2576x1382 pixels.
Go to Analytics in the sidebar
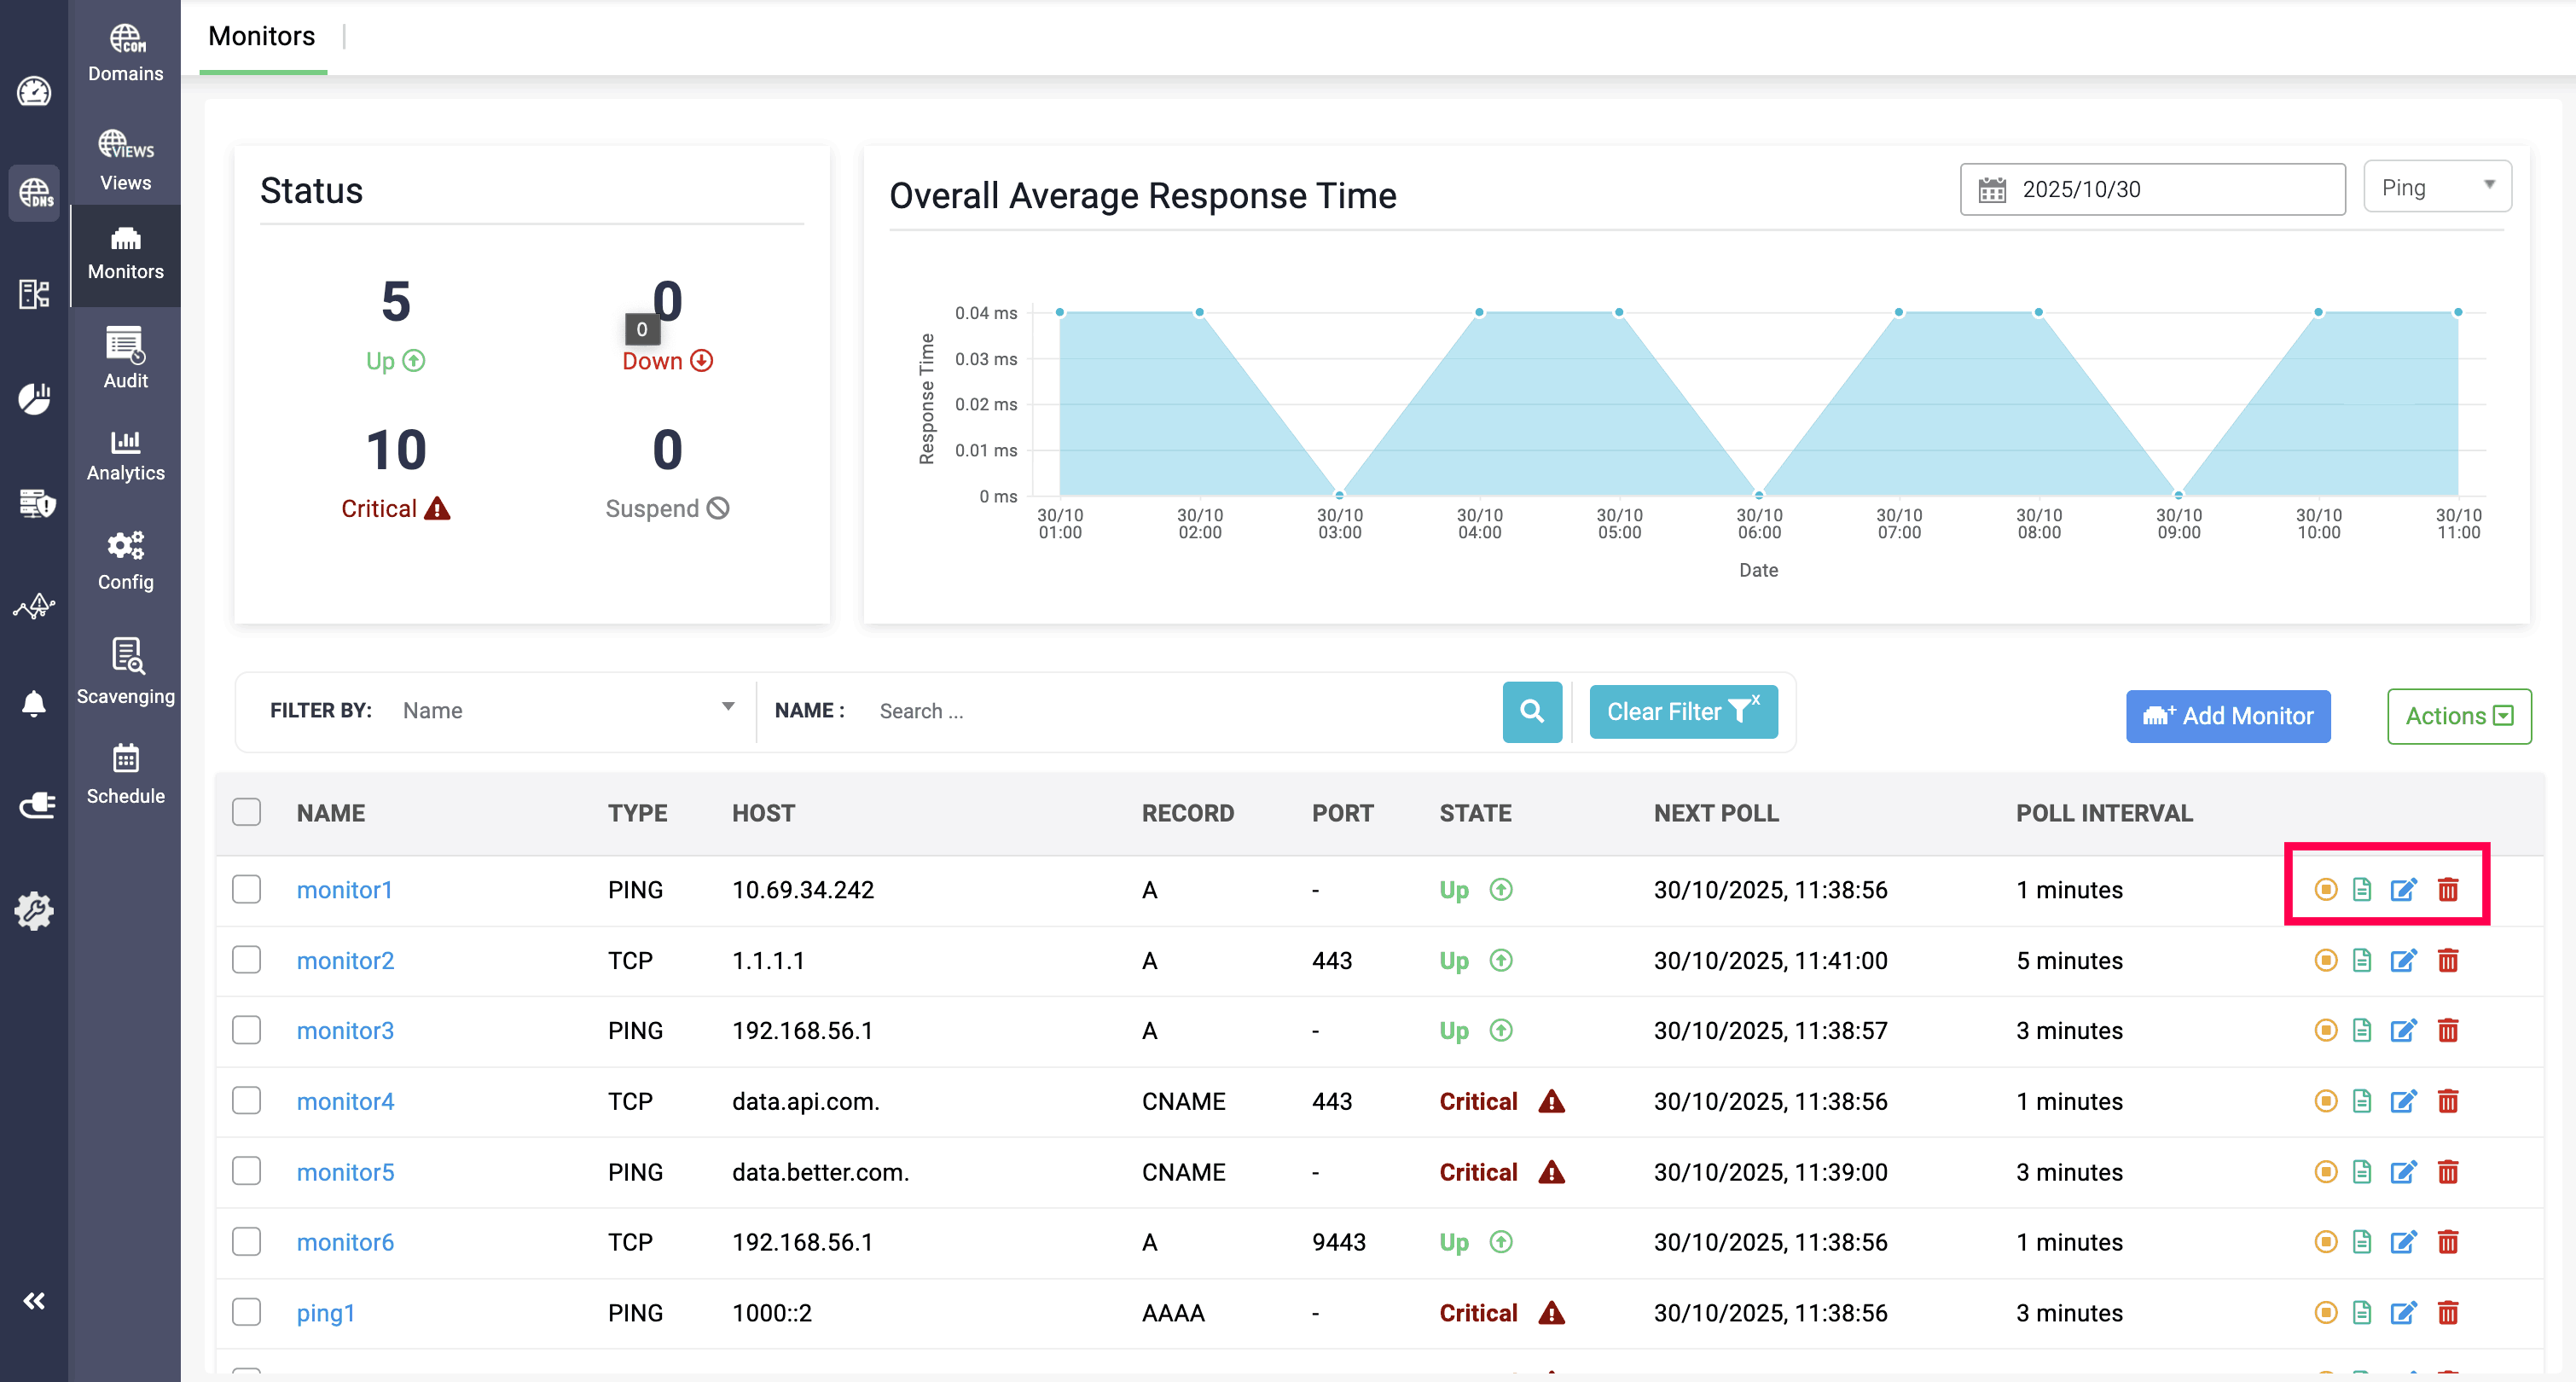coord(125,455)
